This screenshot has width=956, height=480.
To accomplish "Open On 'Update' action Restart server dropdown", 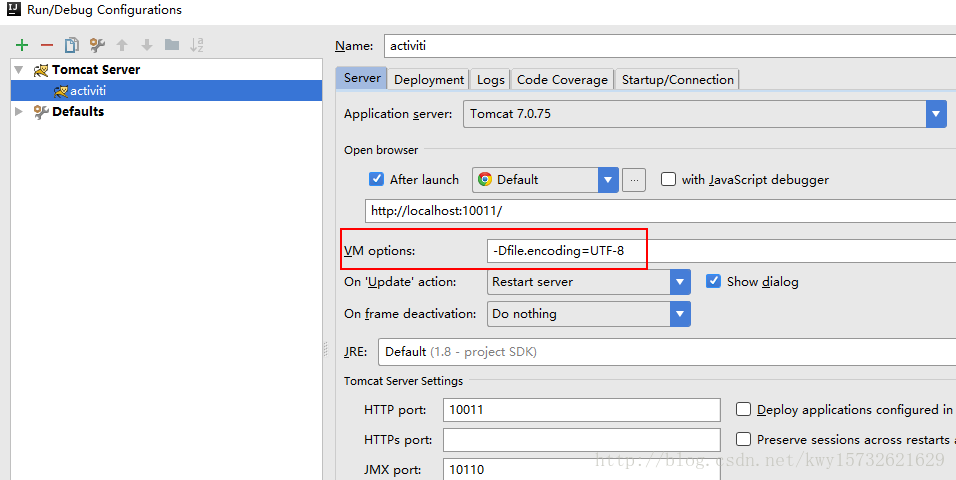I will (589, 282).
